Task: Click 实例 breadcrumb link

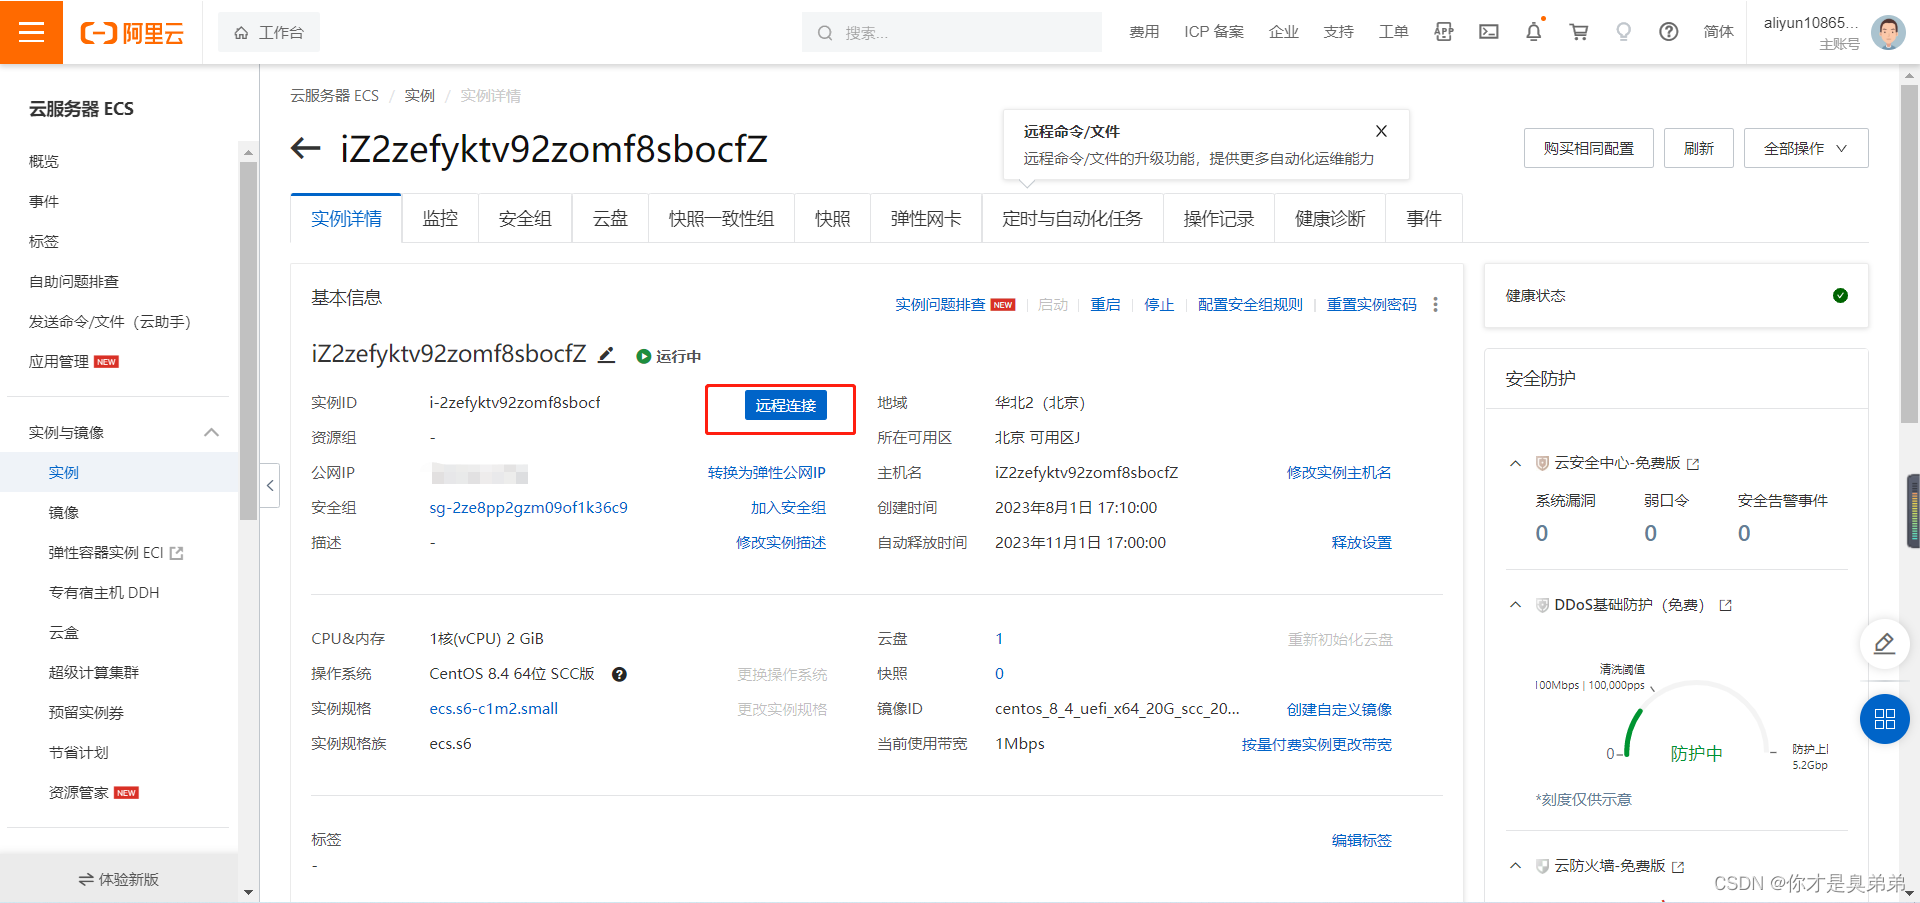Action: coord(419,96)
